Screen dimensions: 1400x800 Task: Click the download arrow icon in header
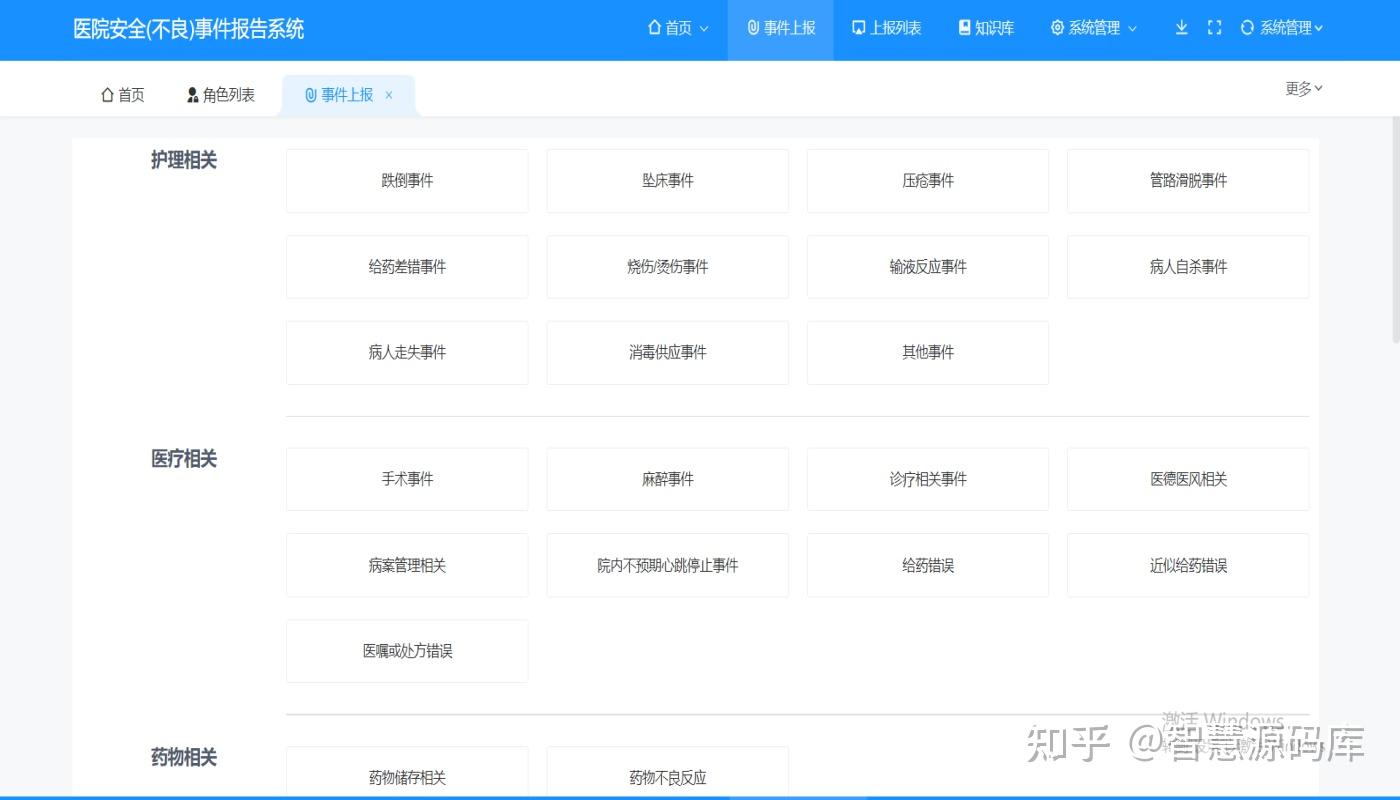tap(1181, 28)
